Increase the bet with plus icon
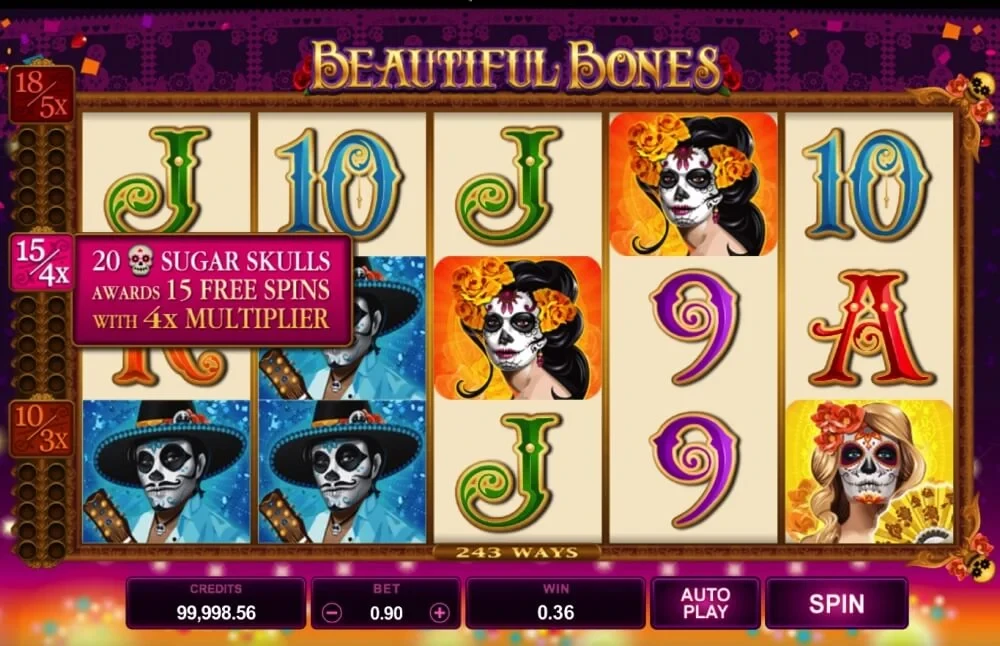Image resolution: width=1000 pixels, height=646 pixels. pyautogui.click(x=439, y=613)
